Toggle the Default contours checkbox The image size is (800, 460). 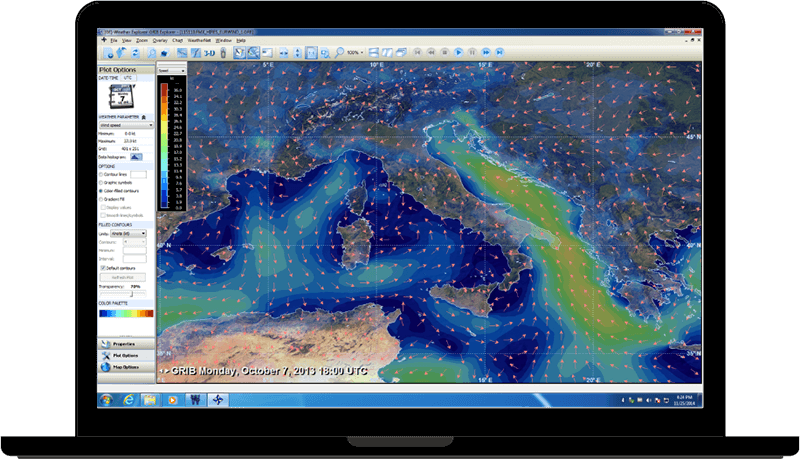102,268
